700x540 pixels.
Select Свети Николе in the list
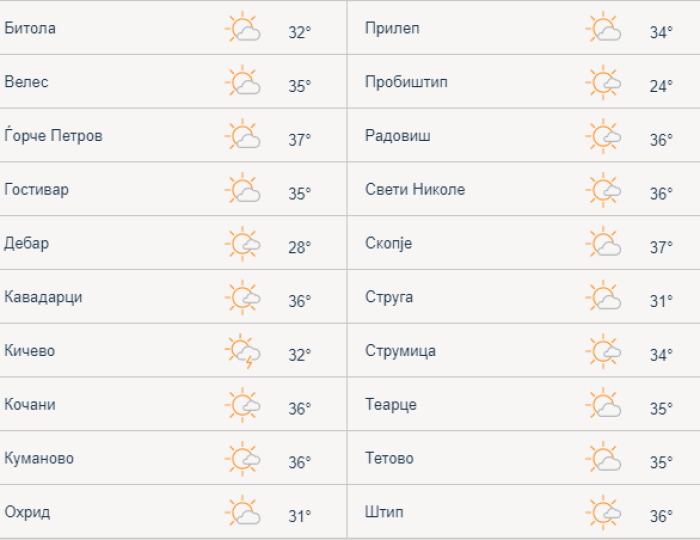415,189
